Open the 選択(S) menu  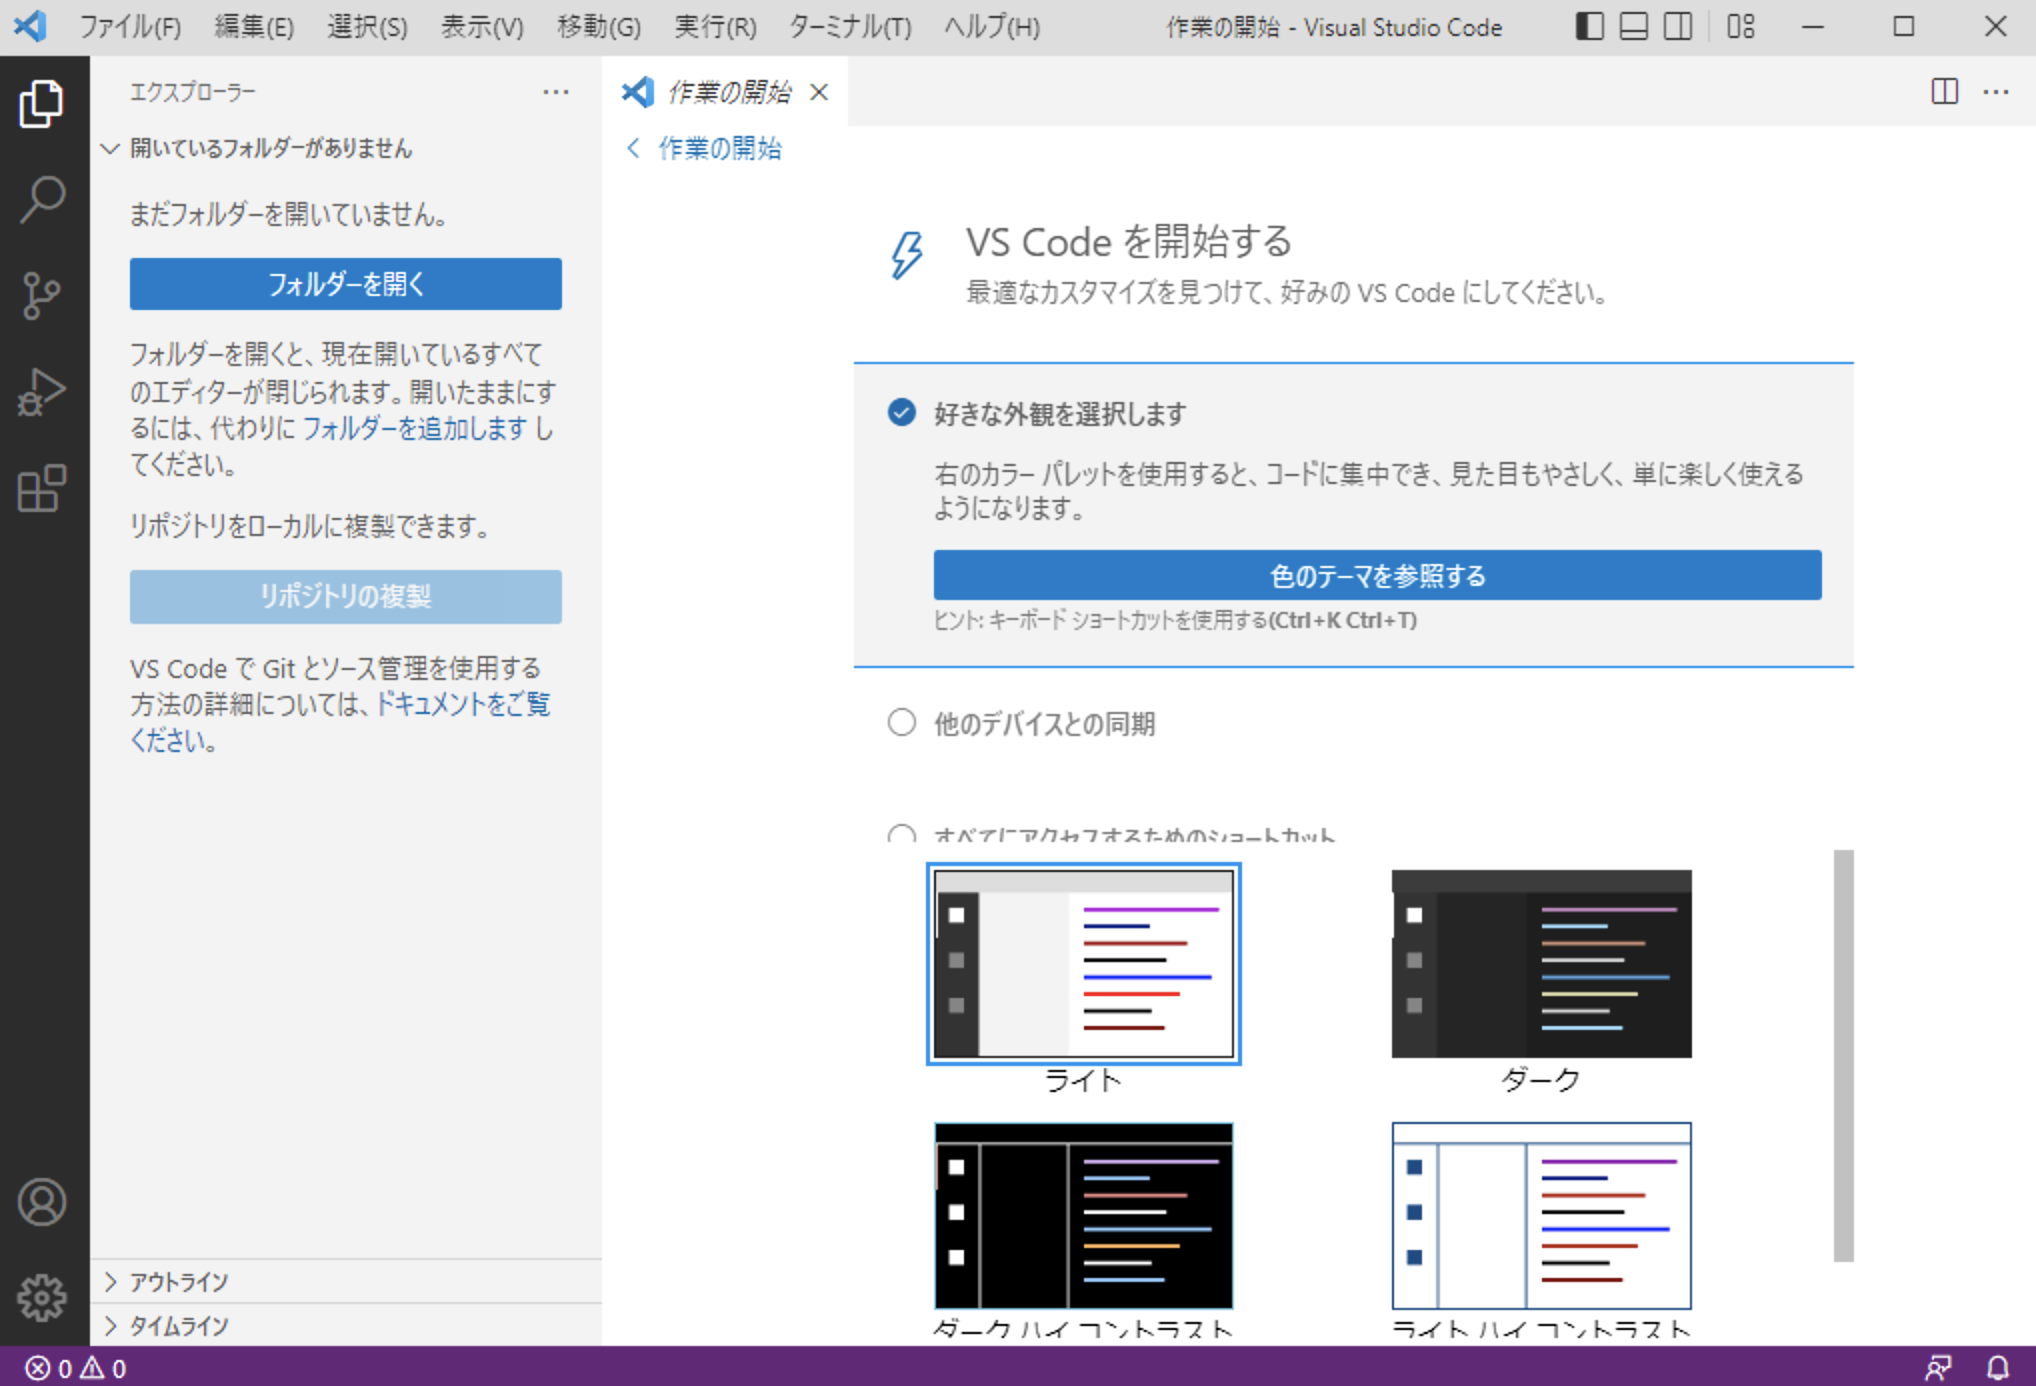coord(367,26)
